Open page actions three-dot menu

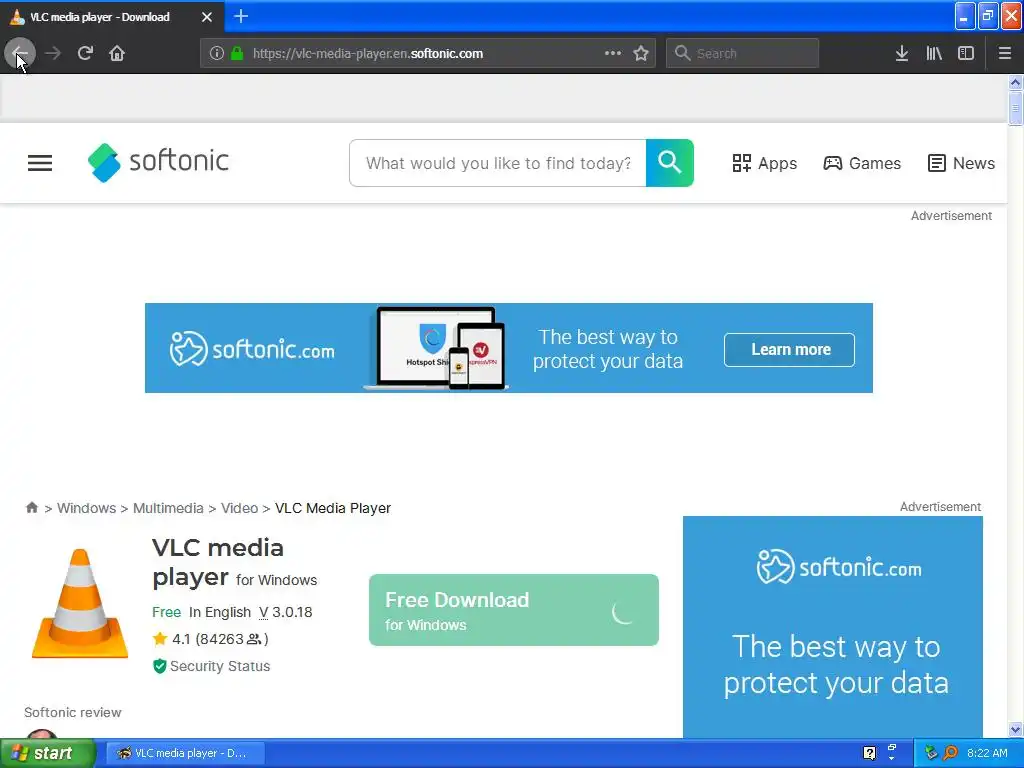pos(613,53)
